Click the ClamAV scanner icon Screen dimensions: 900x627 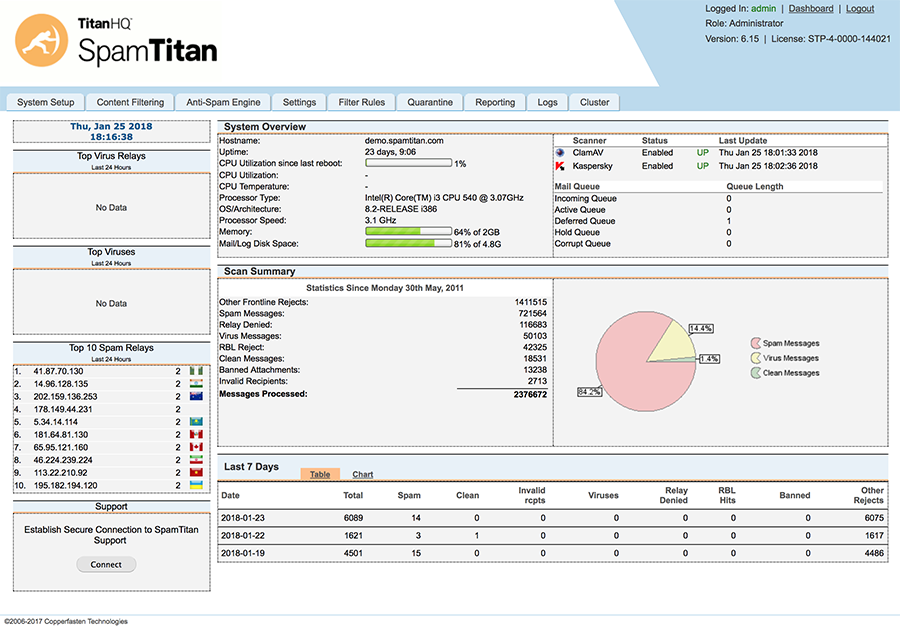pos(560,153)
